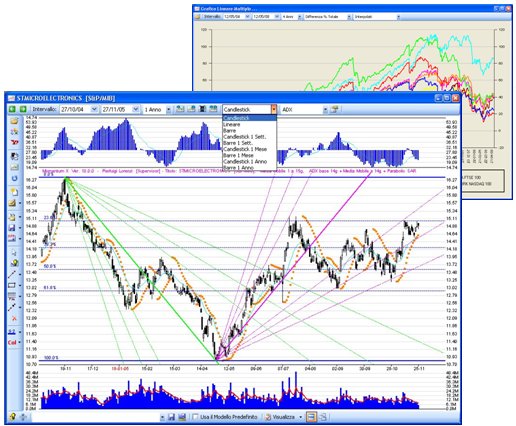This screenshot has height=426, width=516.
Task: Click the highlighted layout icon right of Visualizza
Action: [x=311, y=417]
